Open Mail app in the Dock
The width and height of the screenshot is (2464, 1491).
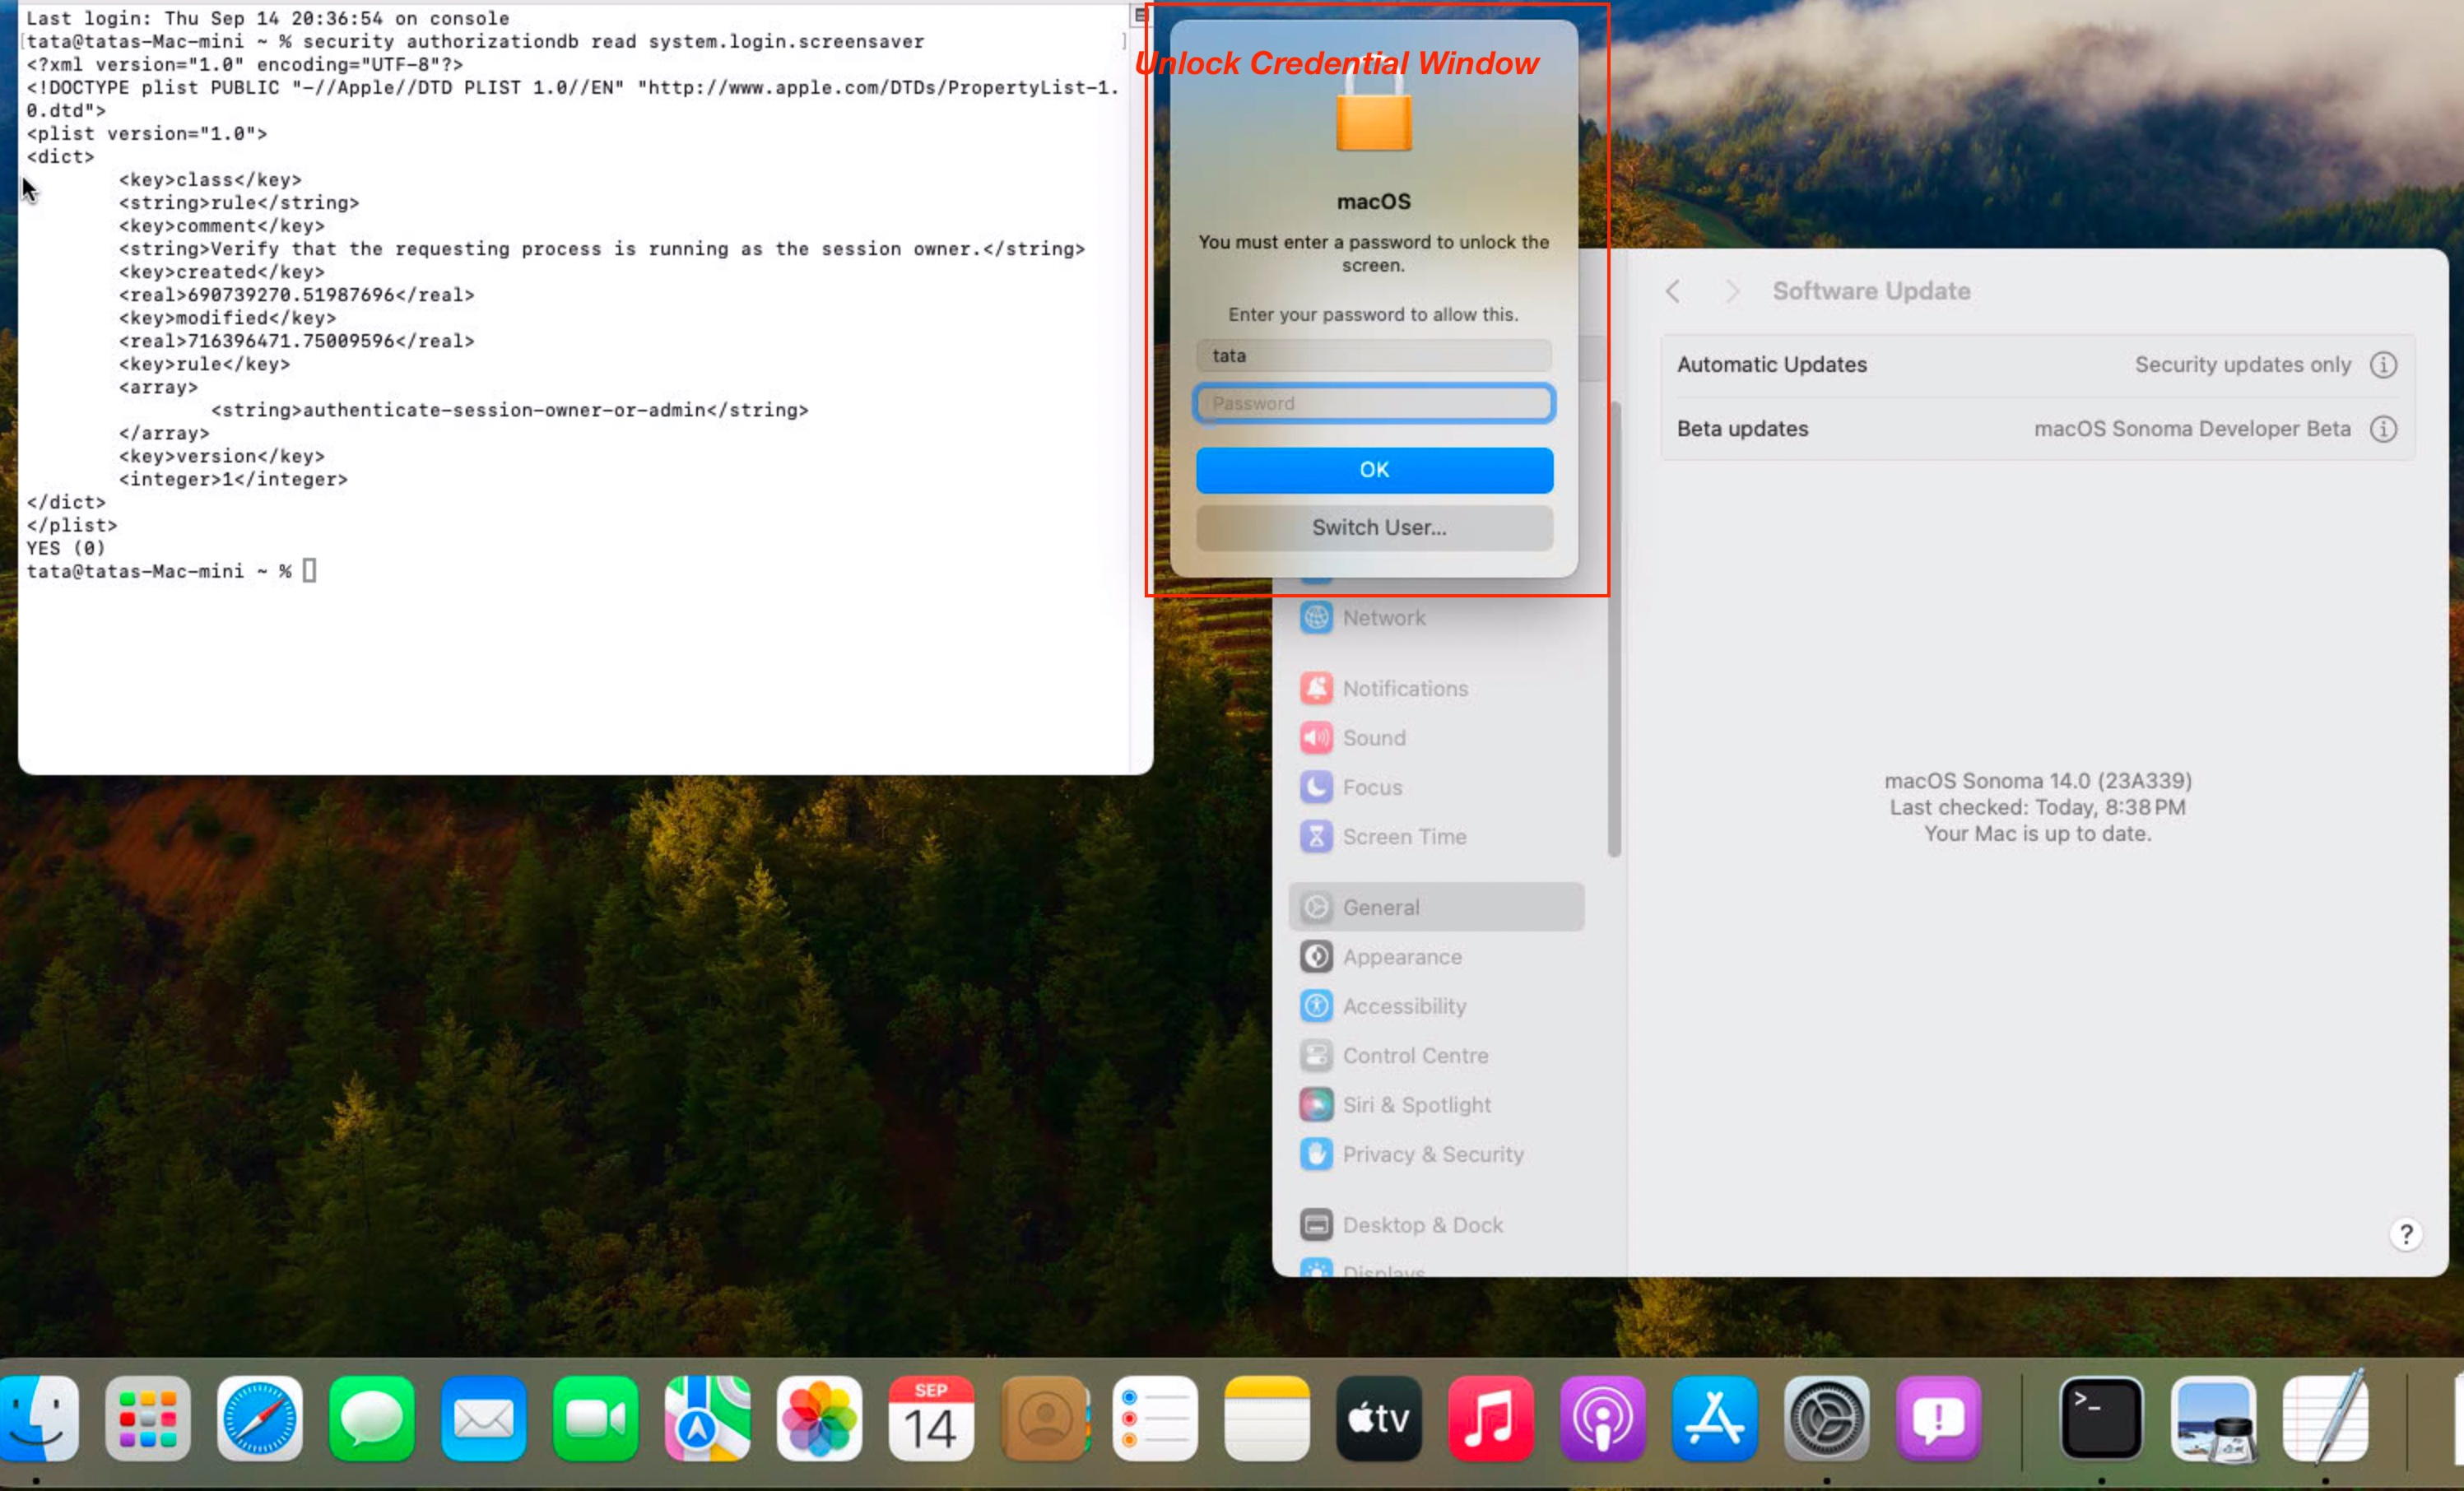[484, 1417]
